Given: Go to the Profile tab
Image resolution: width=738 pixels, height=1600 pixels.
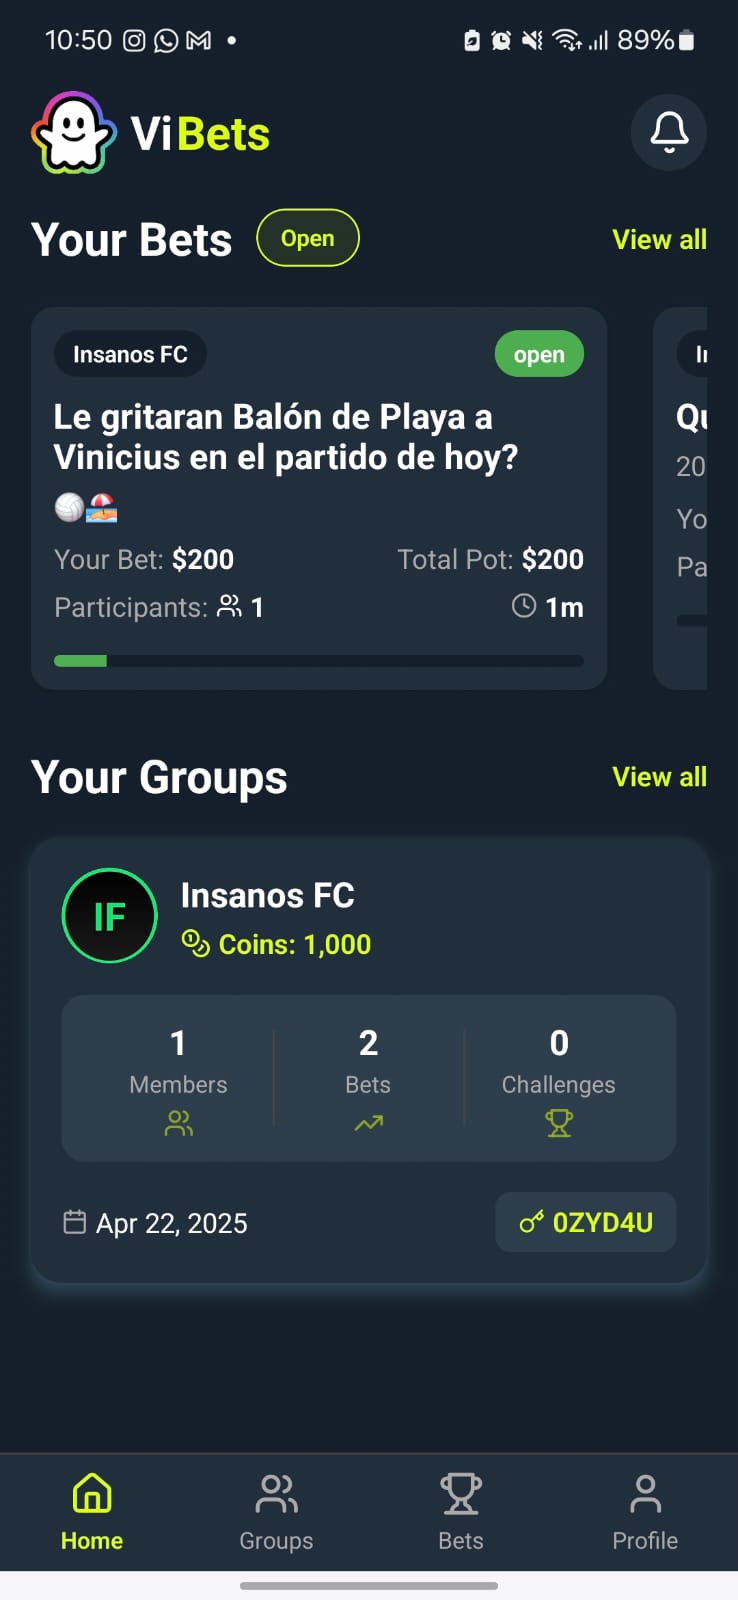Looking at the screenshot, I should pos(645,1512).
